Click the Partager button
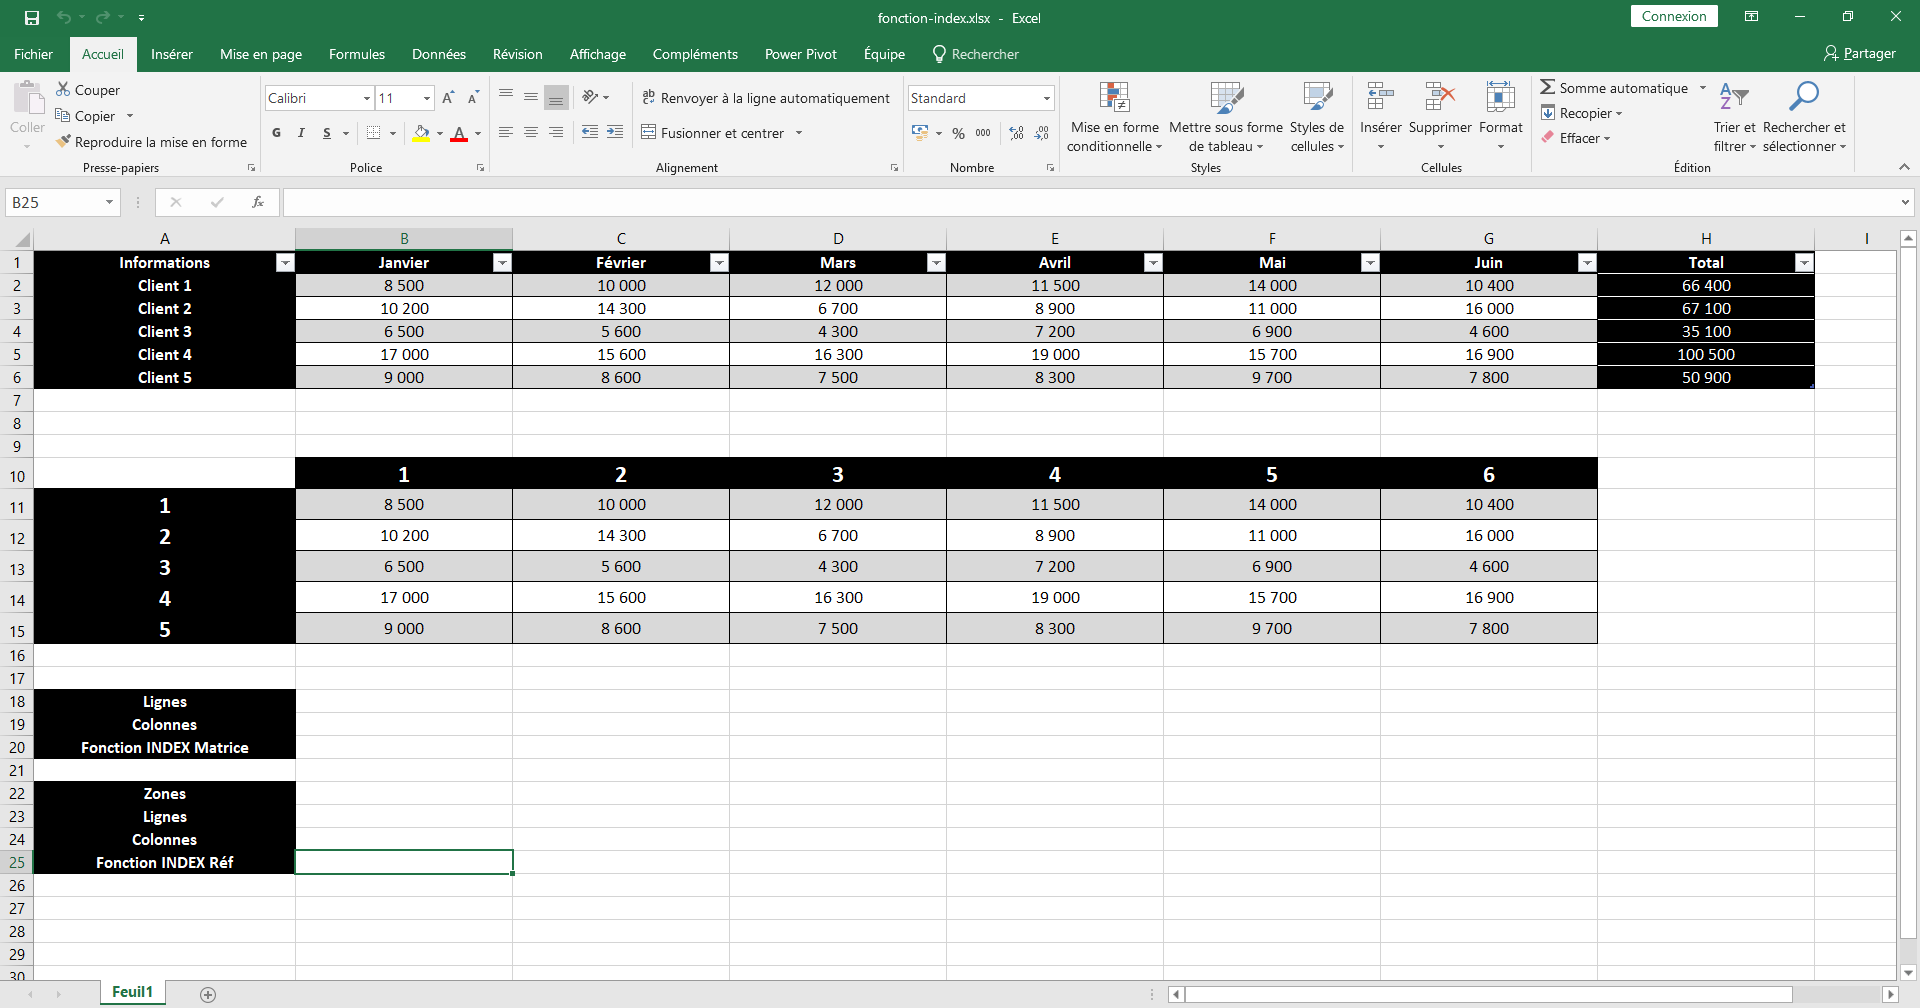 1860,54
